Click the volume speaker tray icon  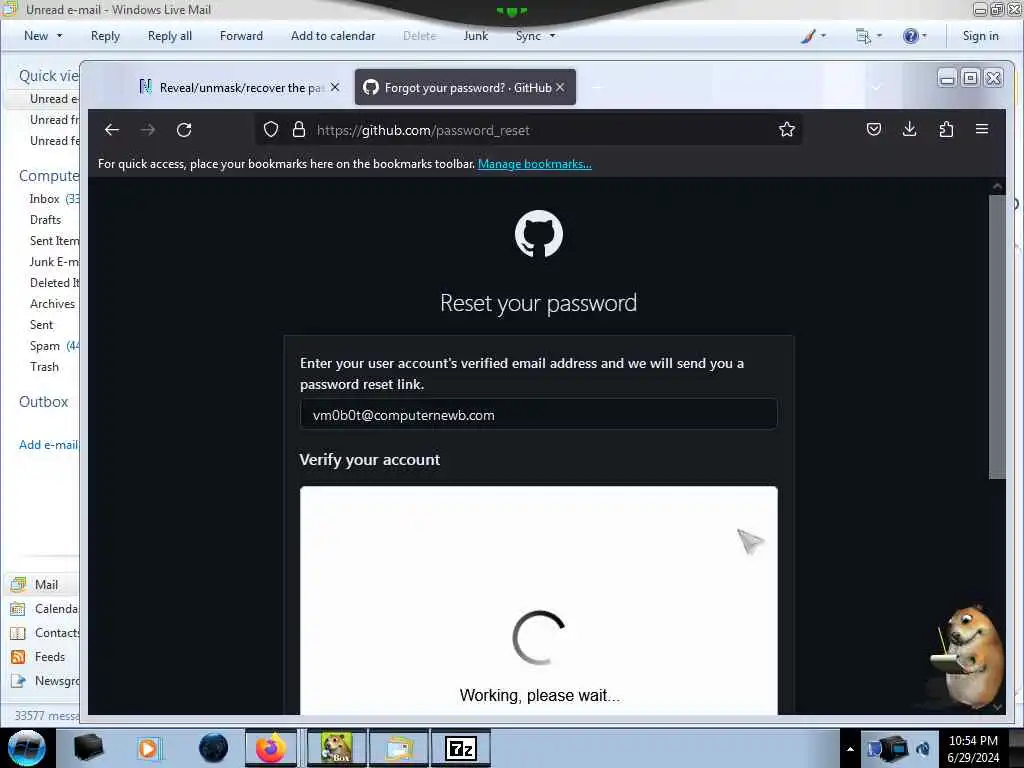(923, 749)
